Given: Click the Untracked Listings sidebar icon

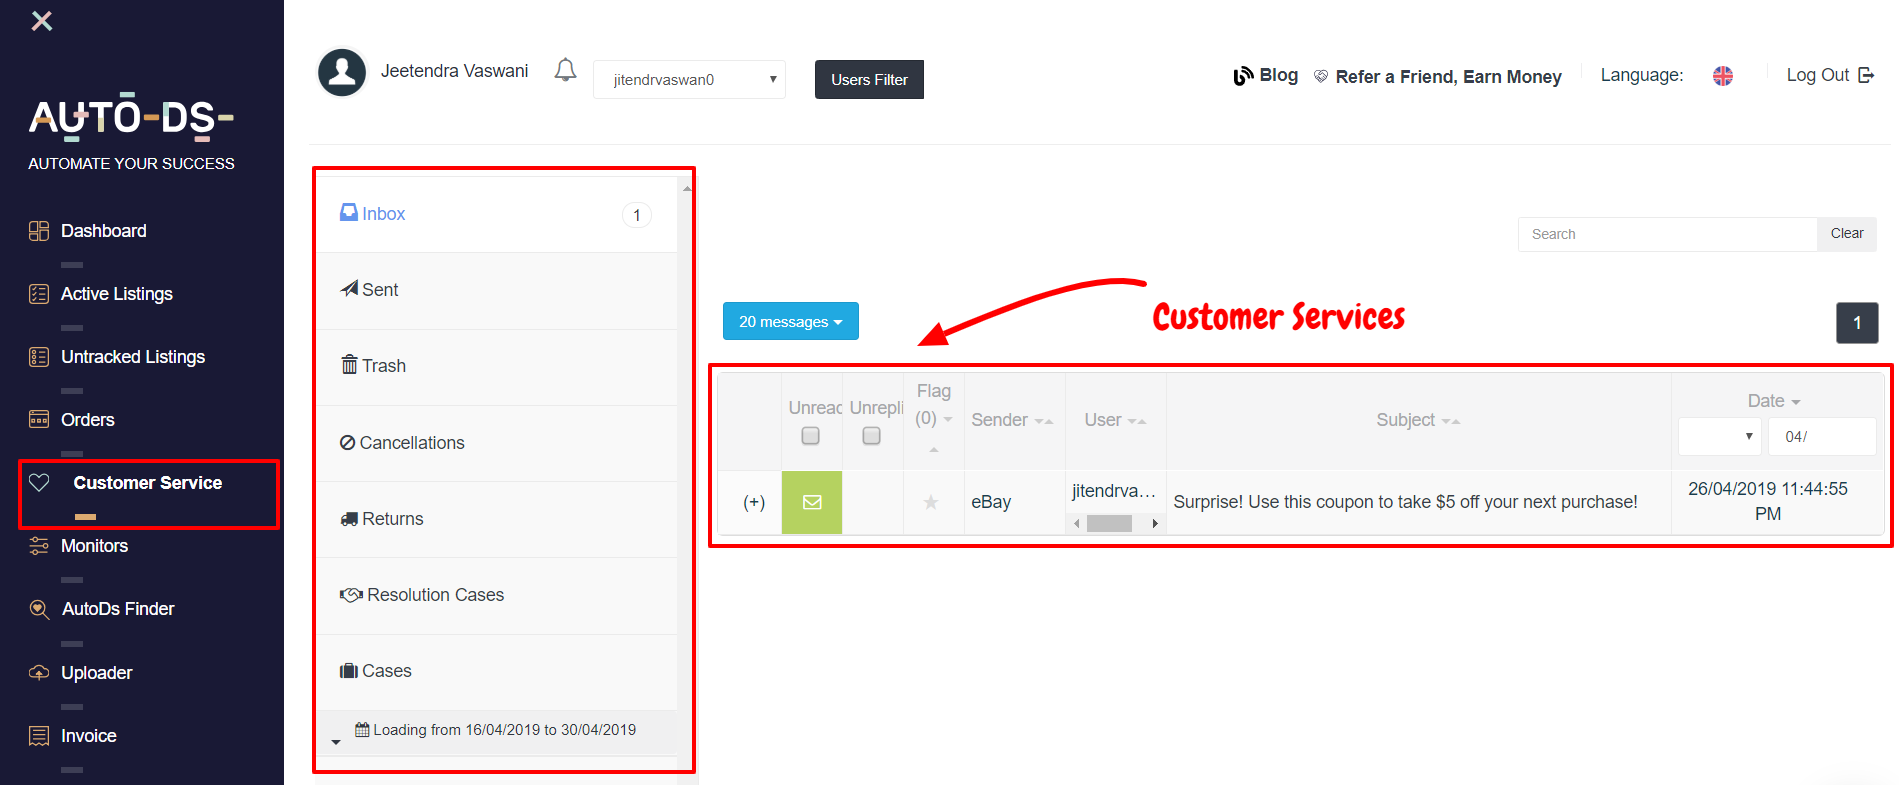Looking at the screenshot, I should click(x=39, y=357).
